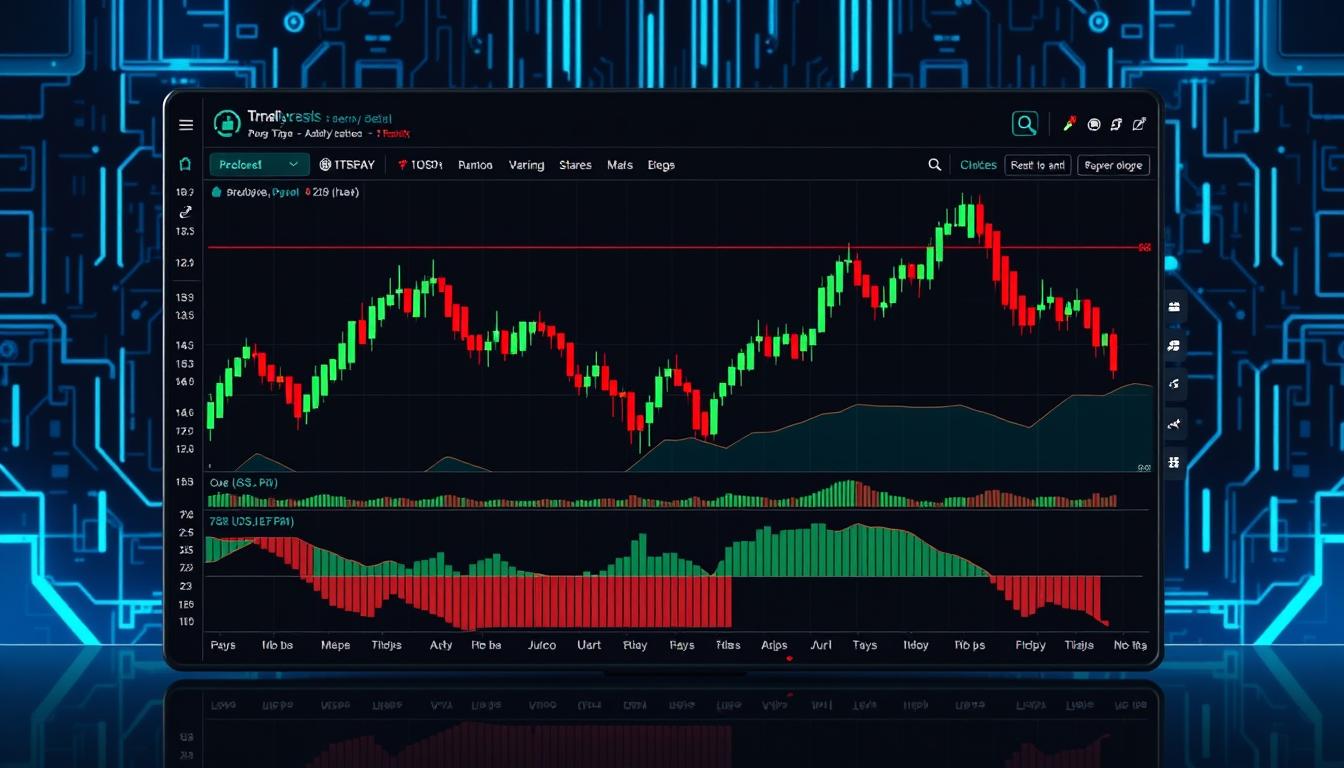Click the diagonal arrow icon in left rail
Viewport: 1344px width, 768px height.
185,212
